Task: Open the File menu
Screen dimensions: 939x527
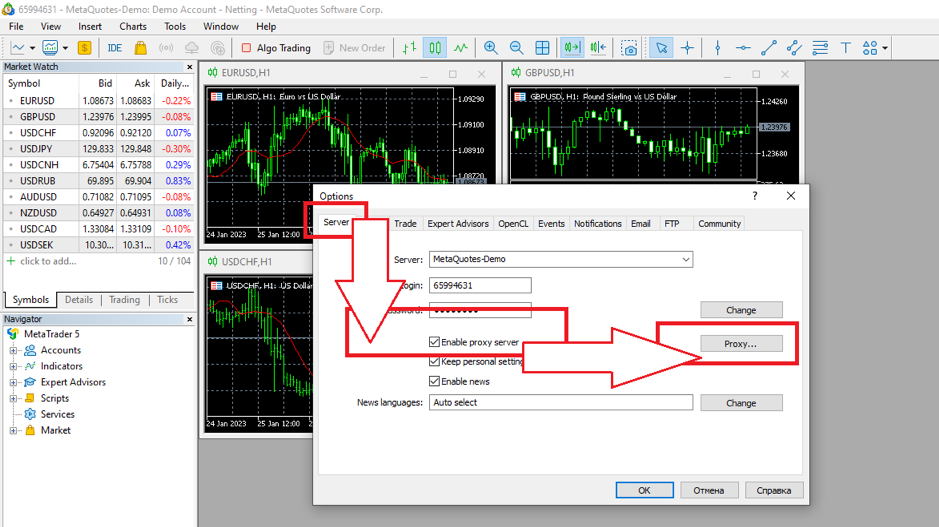Action: point(16,26)
